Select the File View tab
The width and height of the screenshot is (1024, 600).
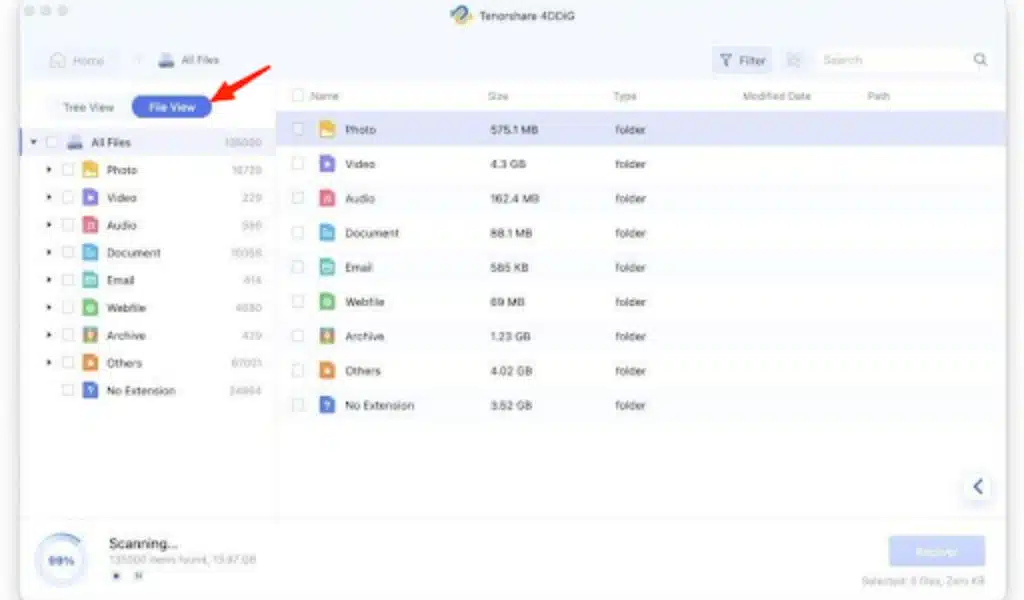tap(170, 106)
